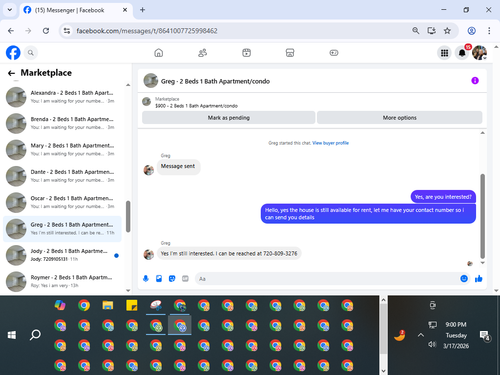This screenshot has height=375, width=500.
Task: Bookmark this page with star icon
Action: coord(447,31)
